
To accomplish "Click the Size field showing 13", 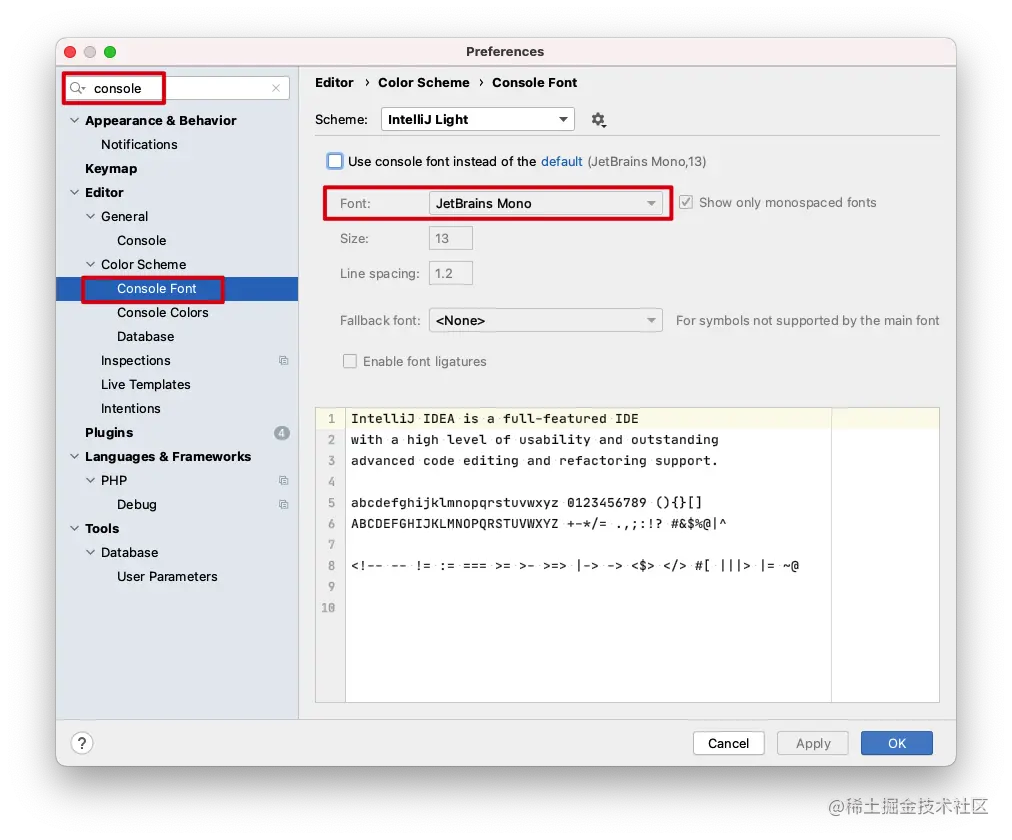I will click(x=450, y=238).
